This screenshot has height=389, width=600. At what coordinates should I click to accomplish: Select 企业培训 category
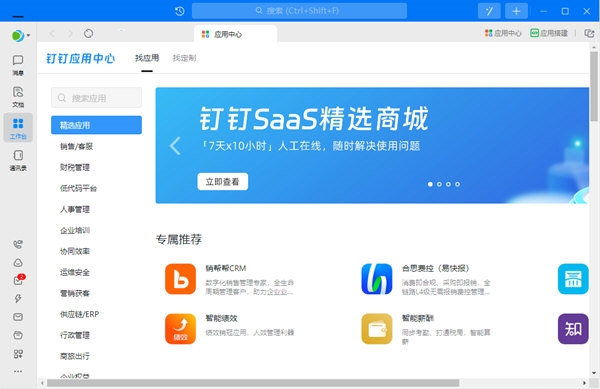[75, 230]
